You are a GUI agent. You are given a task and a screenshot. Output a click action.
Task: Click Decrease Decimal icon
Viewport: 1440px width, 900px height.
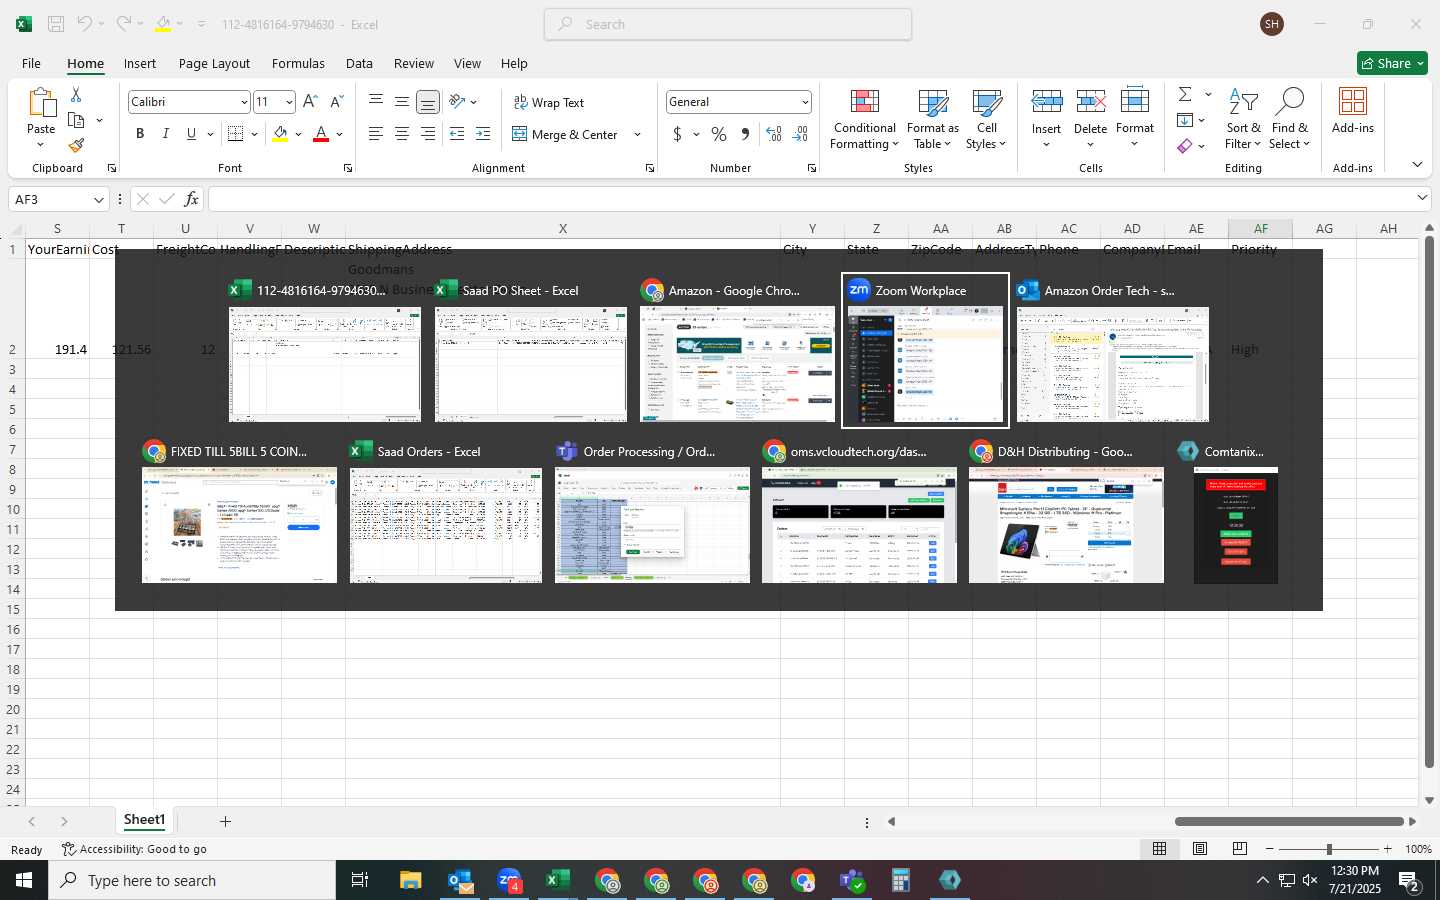pos(800,134)
